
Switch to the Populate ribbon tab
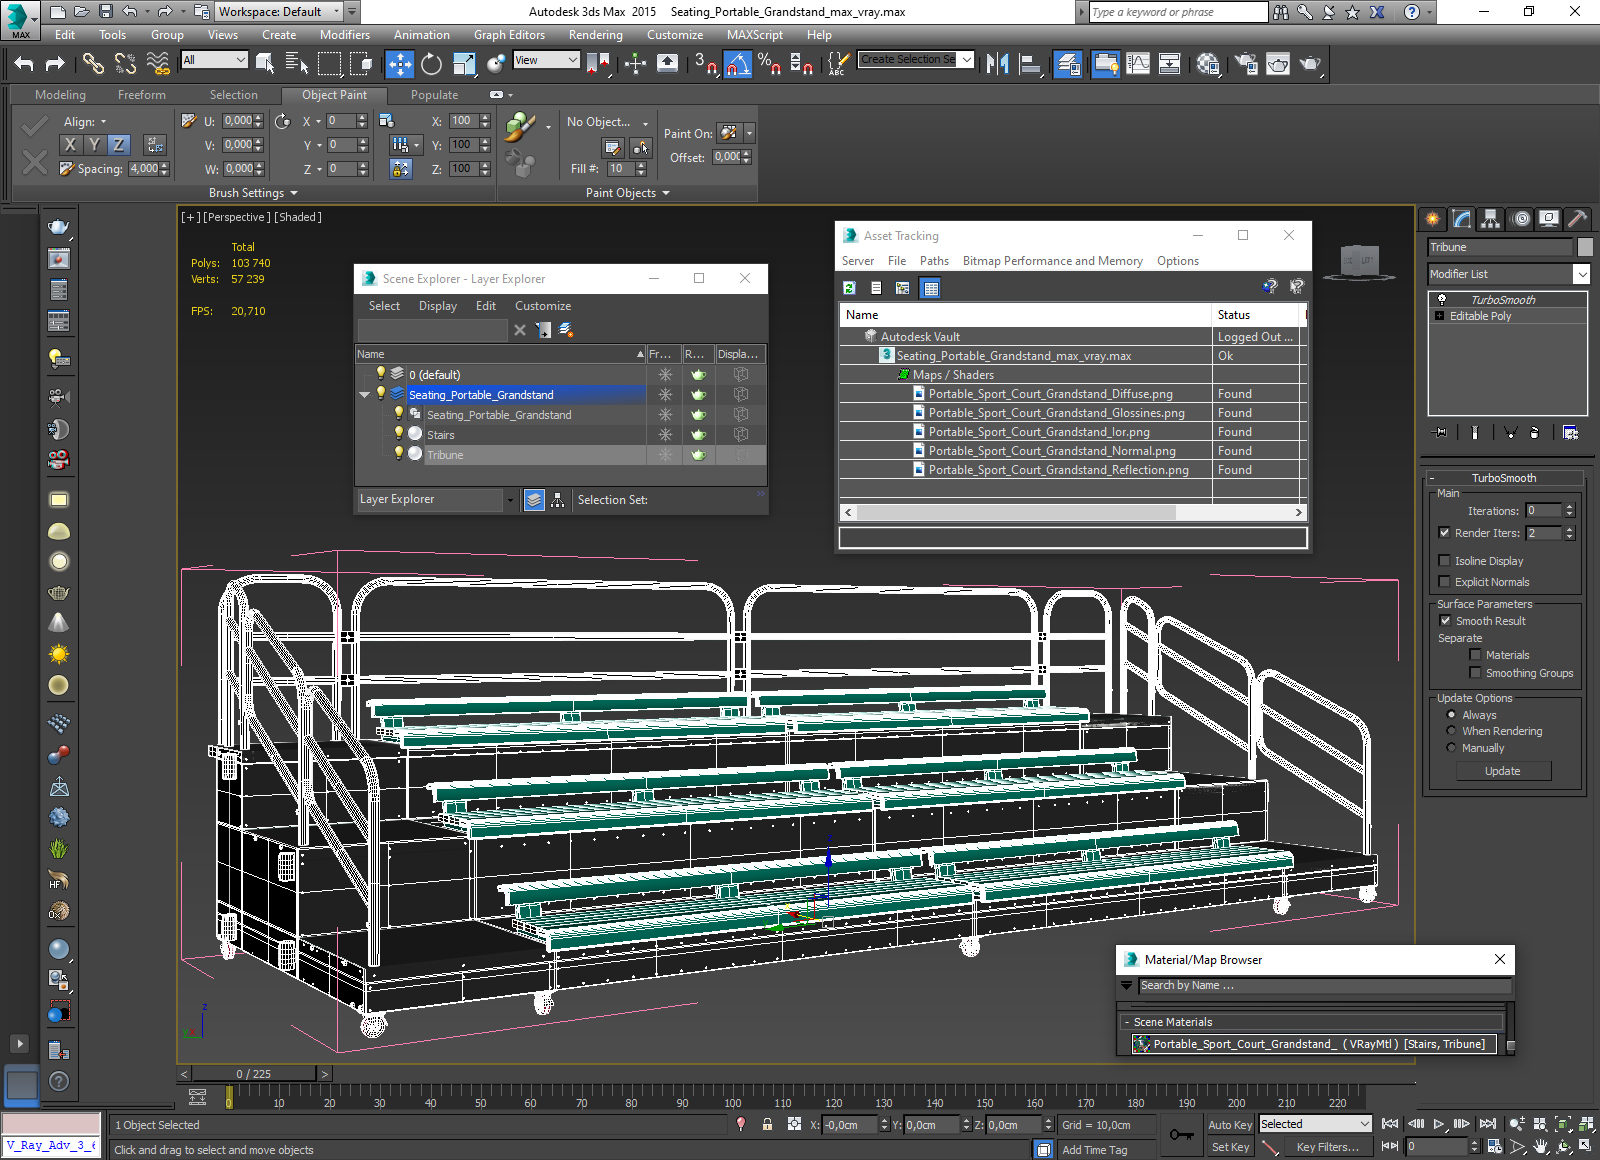(434, 95)
